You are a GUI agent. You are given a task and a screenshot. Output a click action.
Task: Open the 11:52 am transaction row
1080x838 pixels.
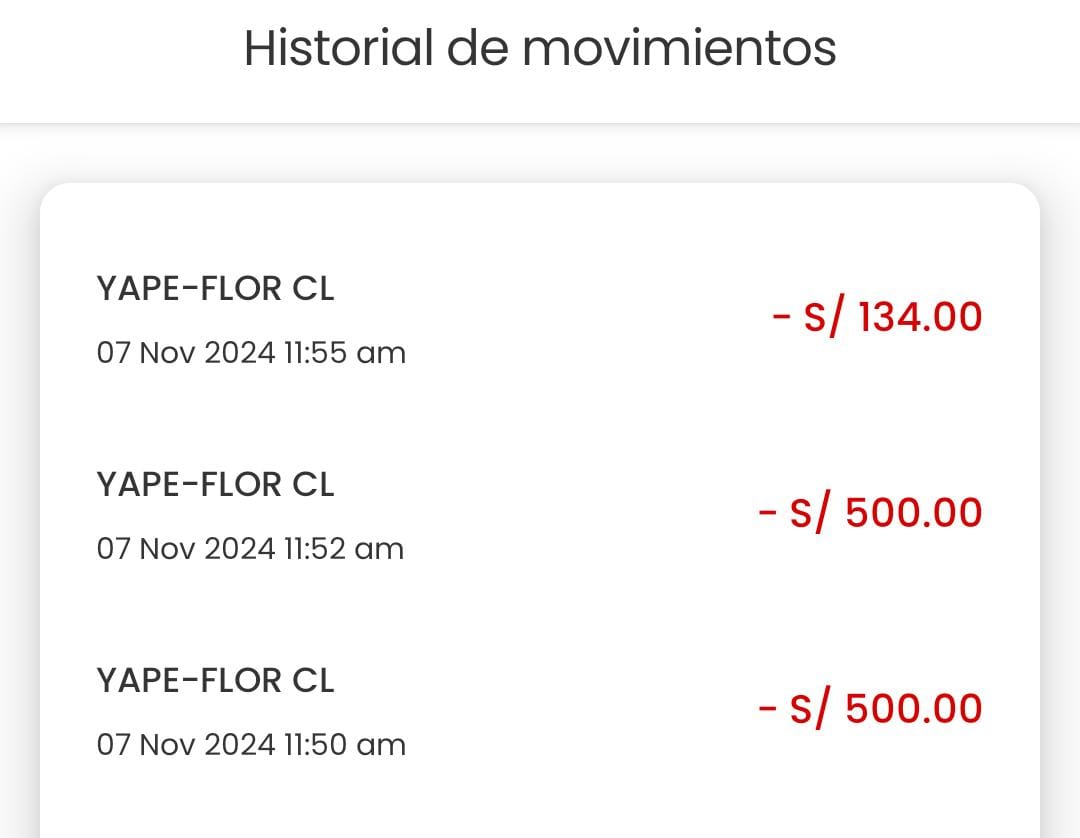pyautogui.click(x=540, y=516)
